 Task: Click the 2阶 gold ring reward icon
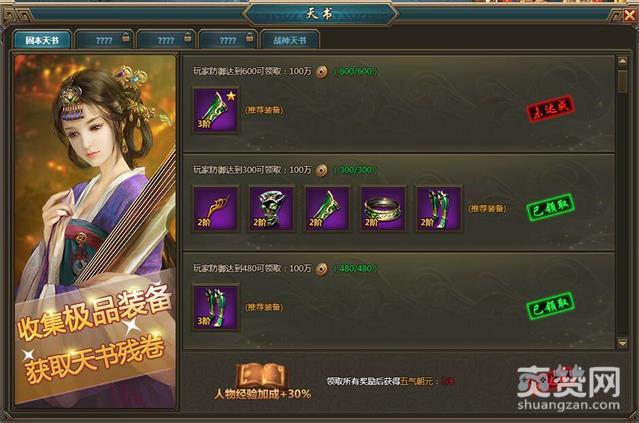pos(383,209)
